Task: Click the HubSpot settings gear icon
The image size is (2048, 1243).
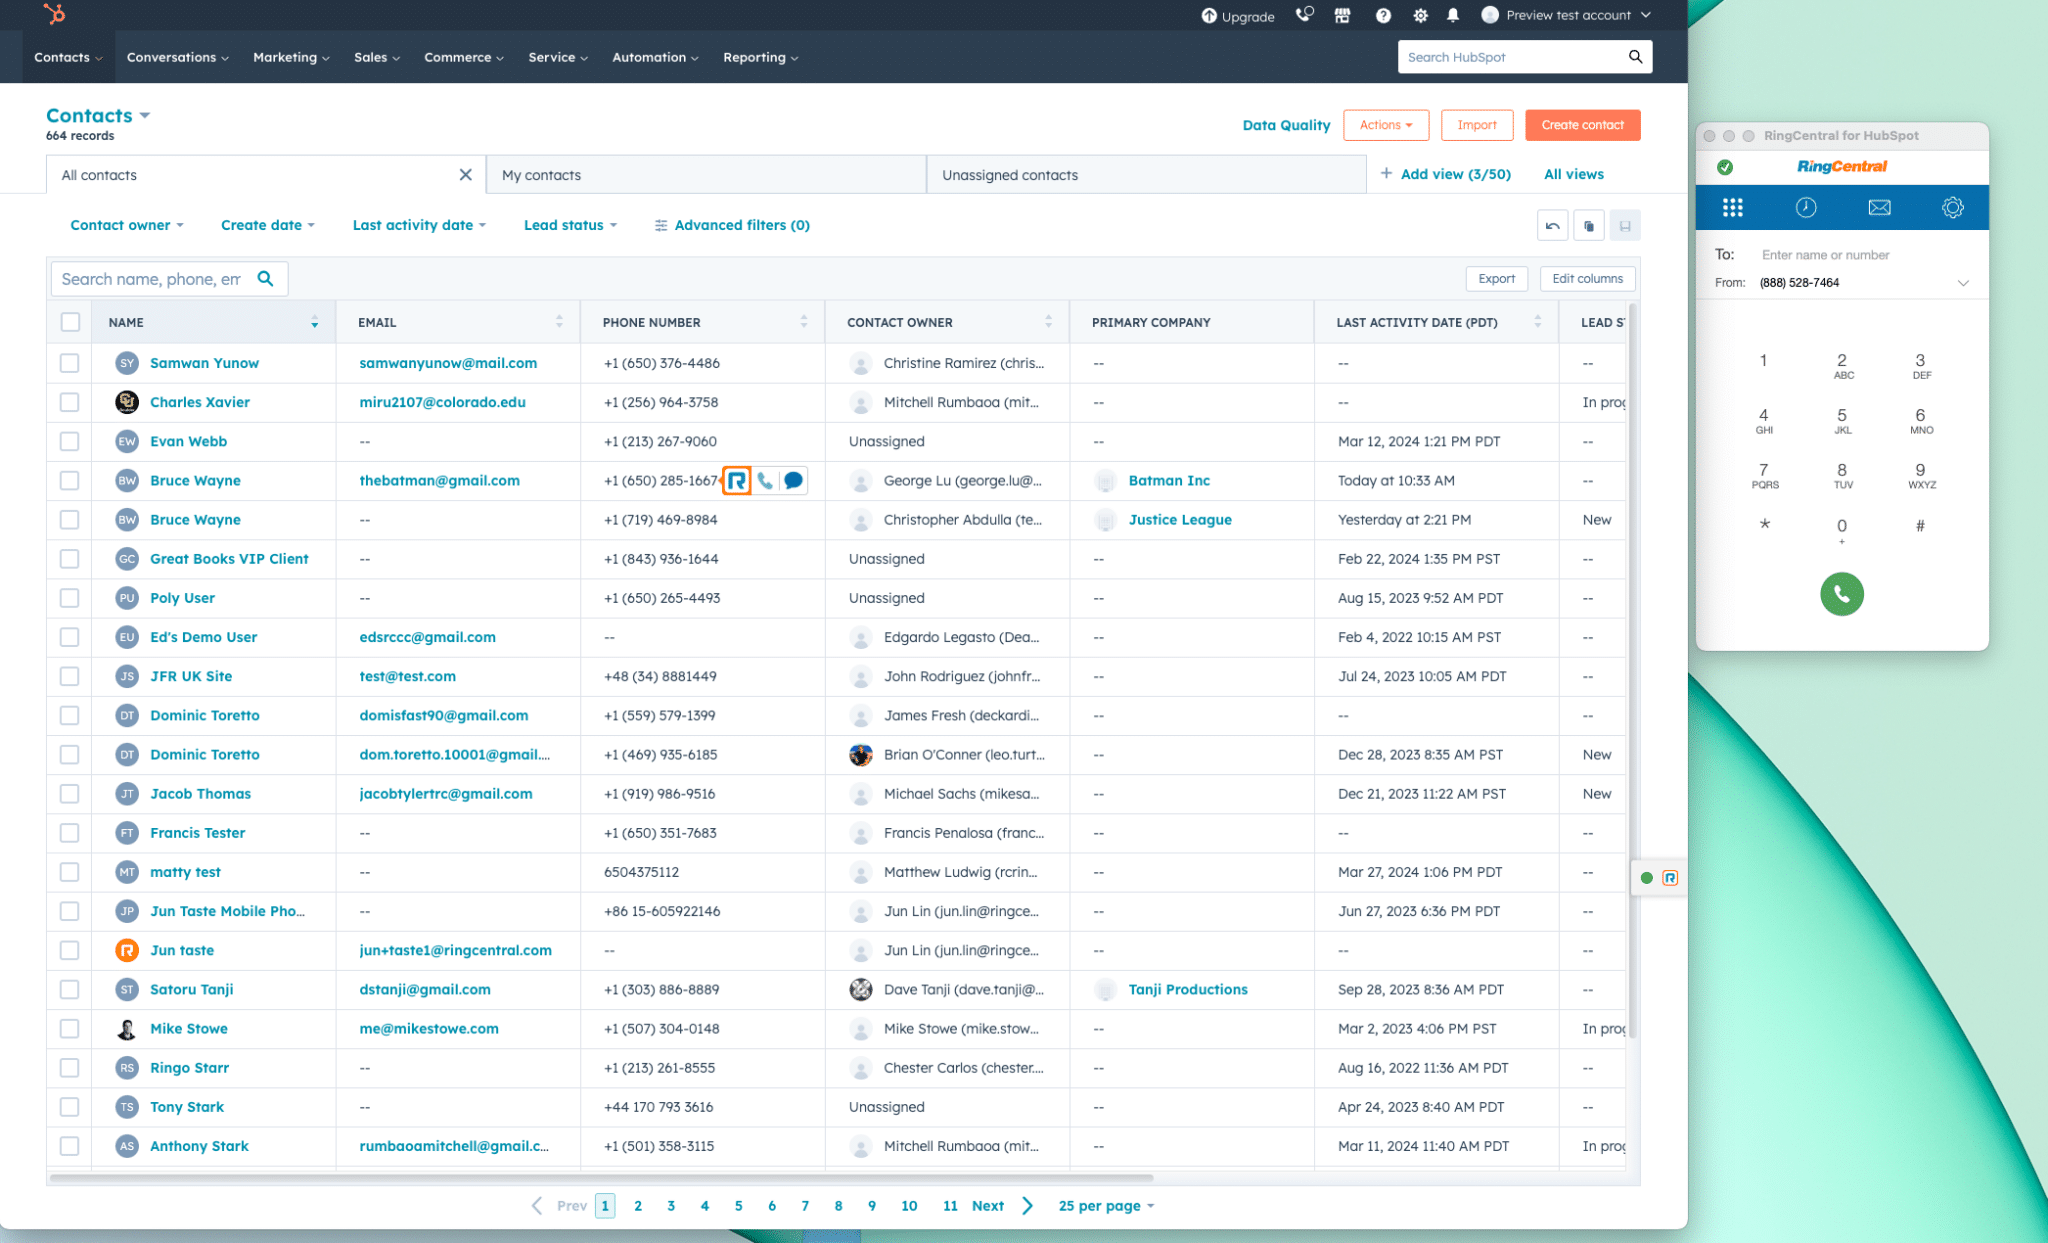Action: tap(1418, 16)
